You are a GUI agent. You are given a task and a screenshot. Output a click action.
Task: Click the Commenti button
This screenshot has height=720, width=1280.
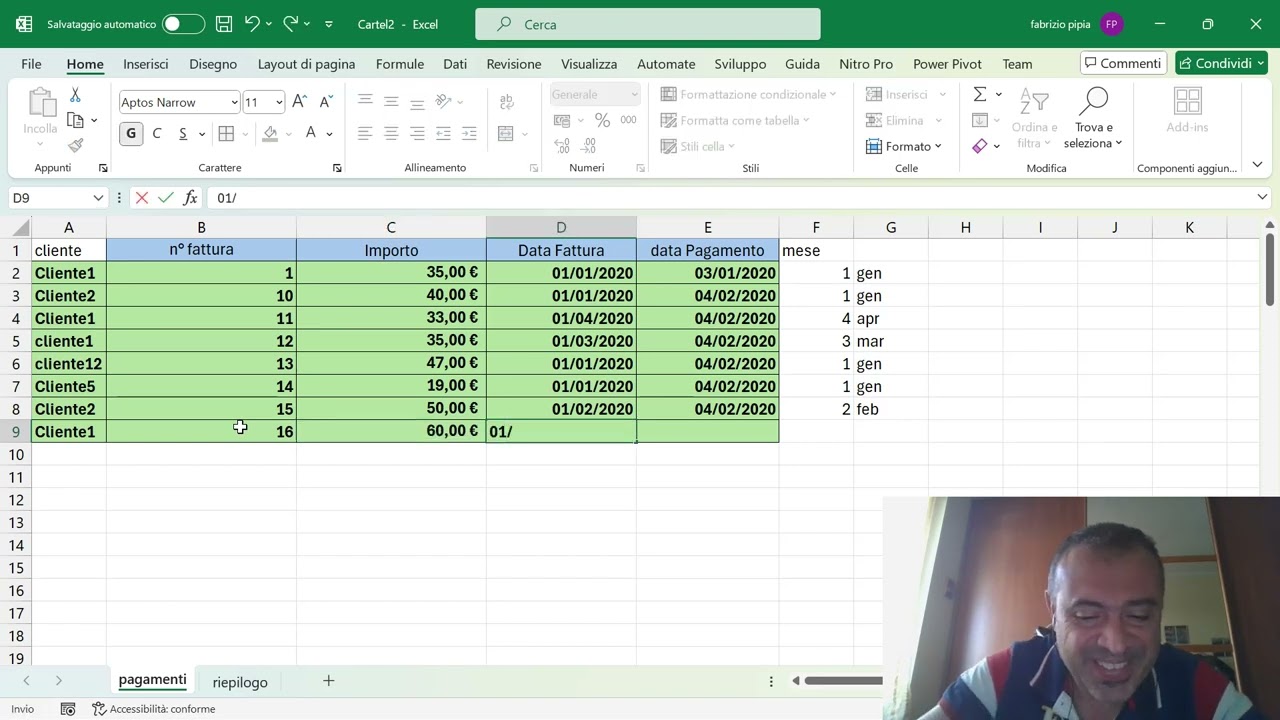(1123, 63)
